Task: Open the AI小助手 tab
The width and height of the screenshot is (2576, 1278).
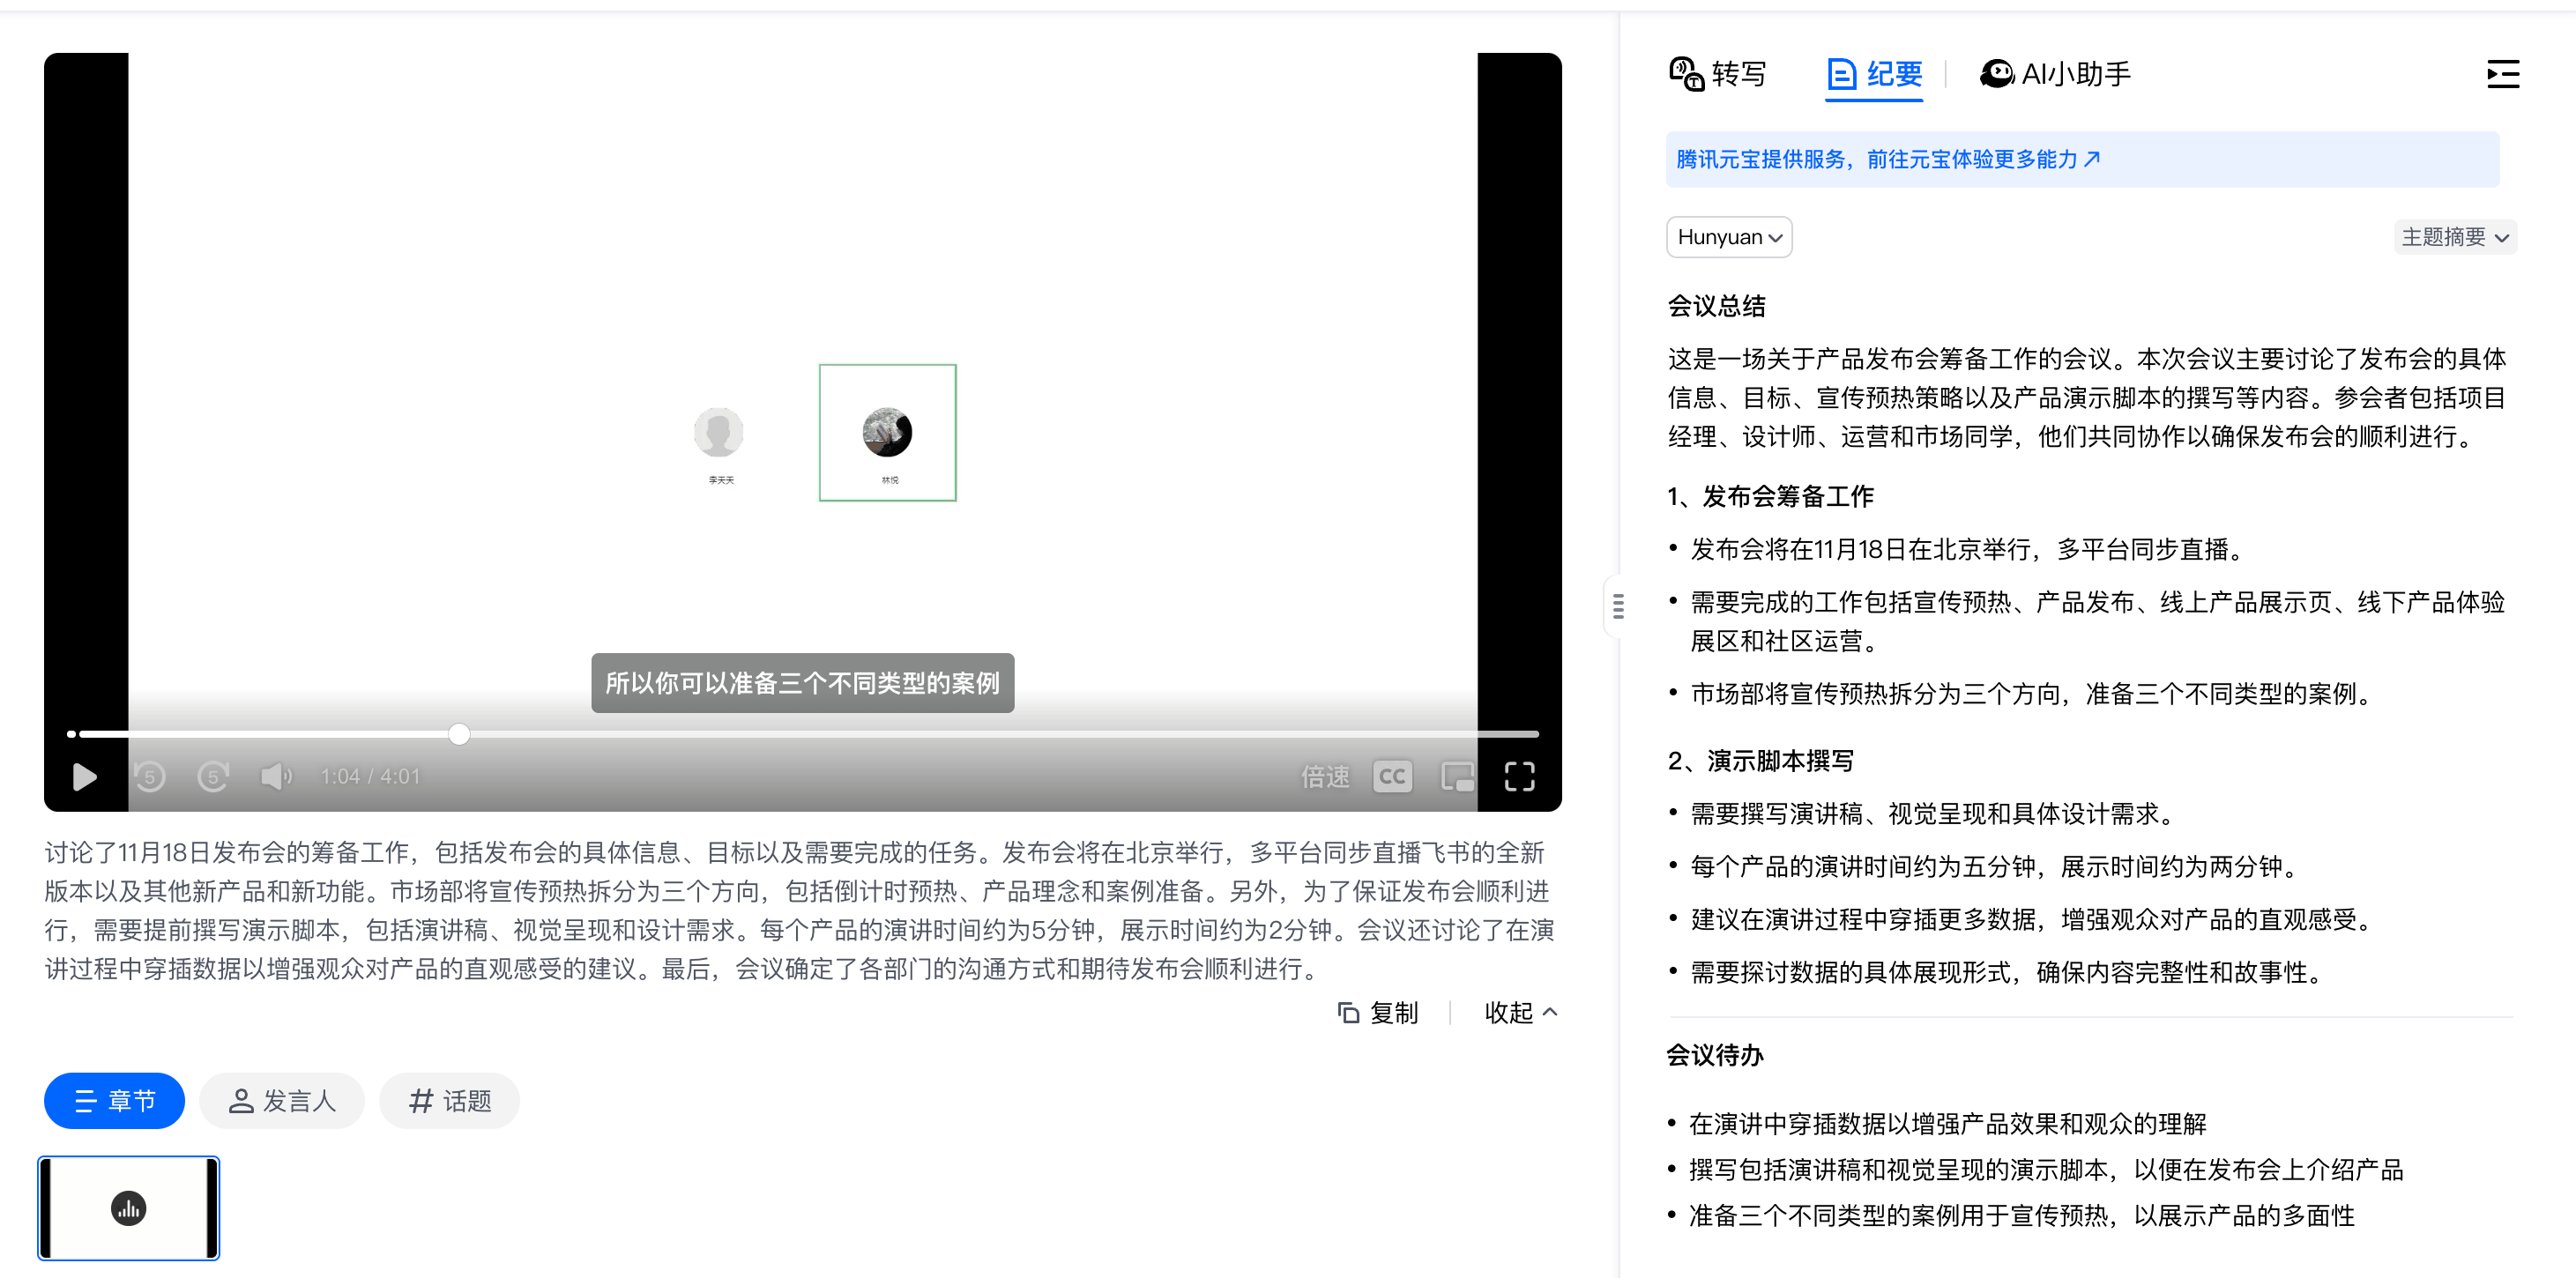Action: pos(2055,74)
